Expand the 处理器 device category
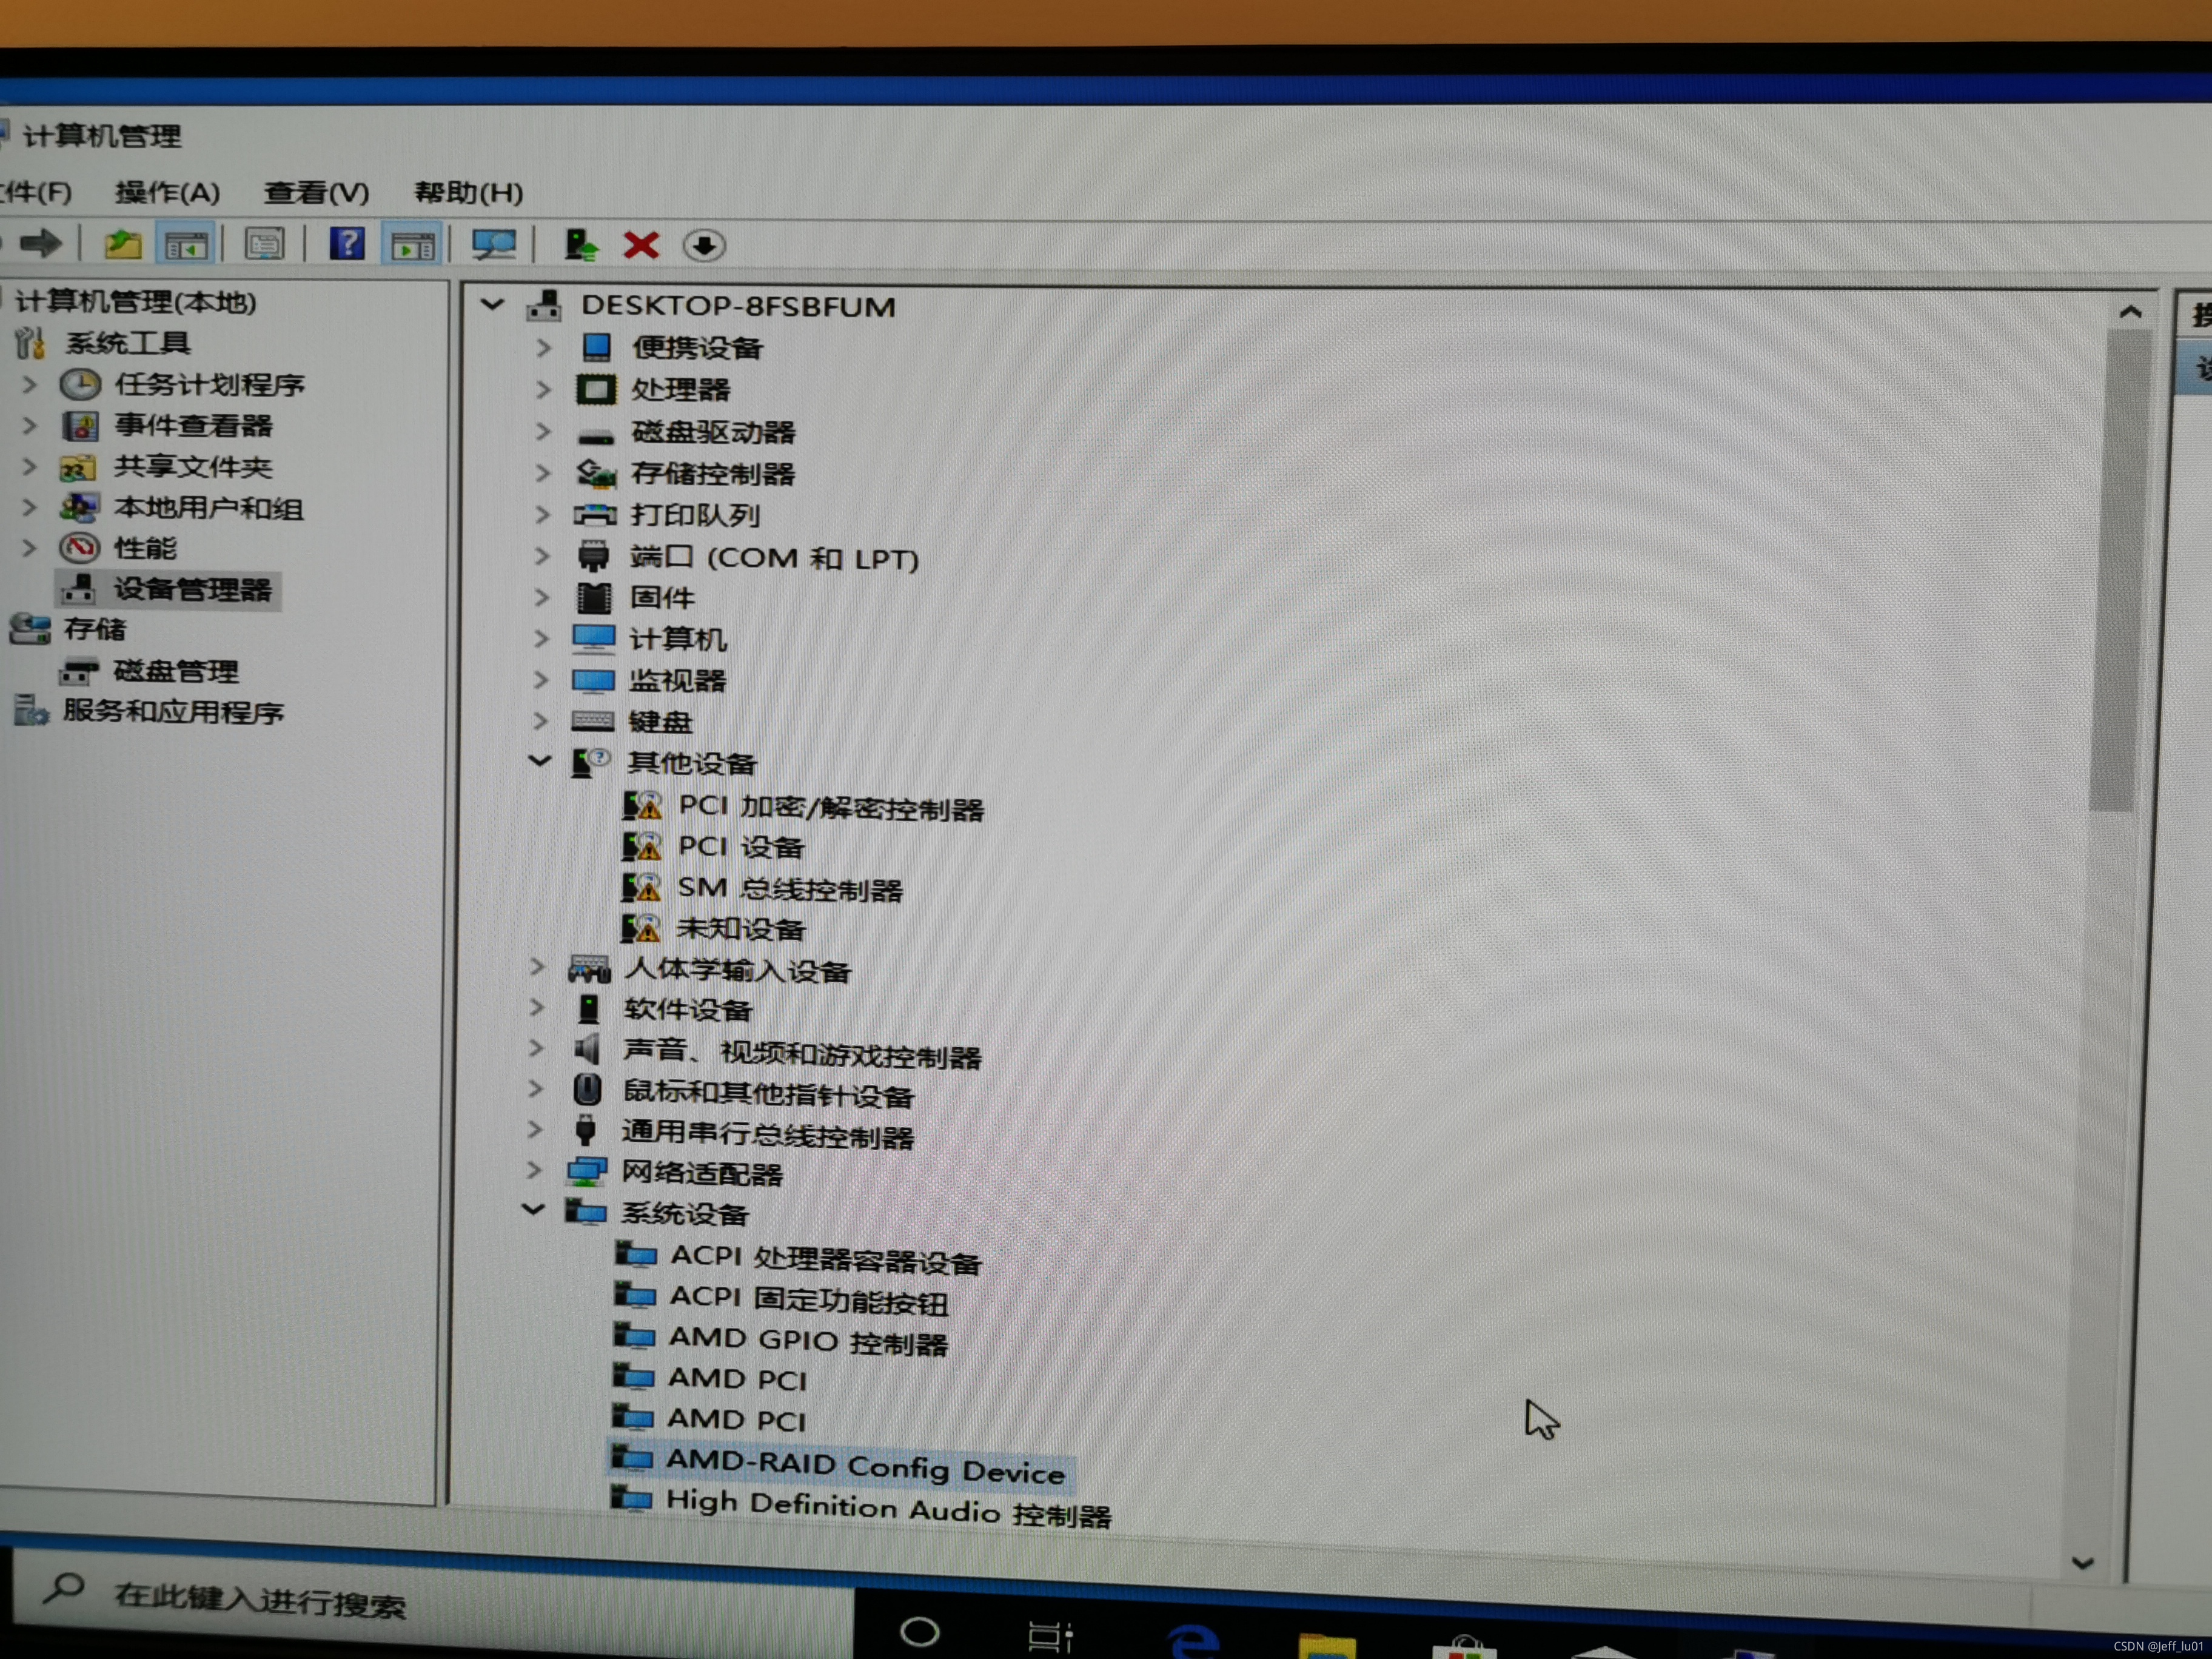 tap(543, 390)
